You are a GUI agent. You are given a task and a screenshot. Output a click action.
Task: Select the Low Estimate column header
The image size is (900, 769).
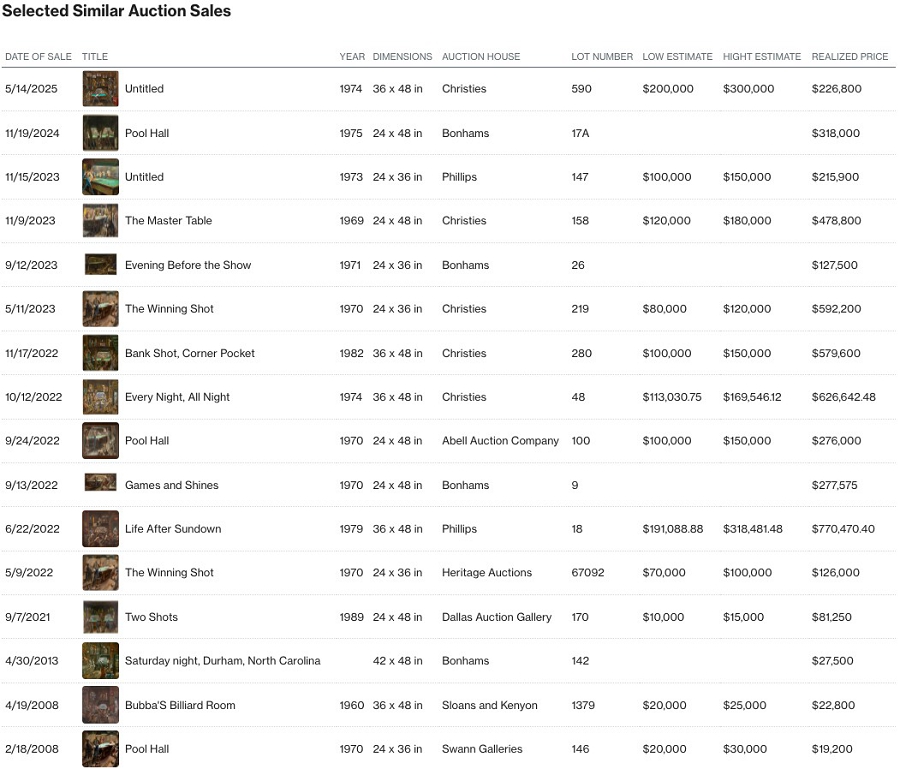[677, 57]
